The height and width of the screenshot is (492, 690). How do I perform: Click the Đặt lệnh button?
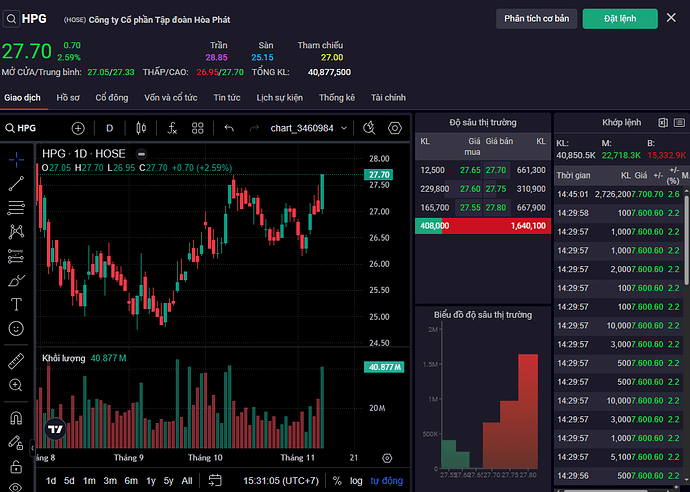[618, 19]
